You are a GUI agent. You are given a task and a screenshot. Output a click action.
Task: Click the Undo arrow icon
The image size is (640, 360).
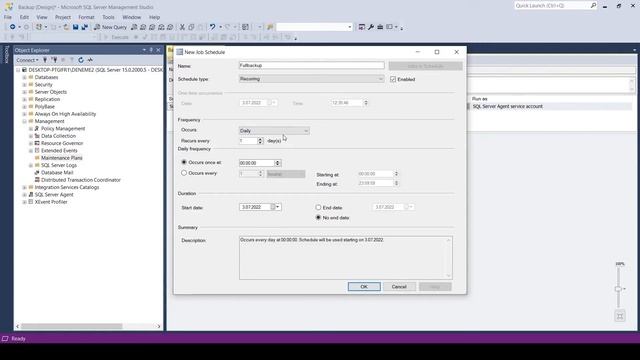212,27
